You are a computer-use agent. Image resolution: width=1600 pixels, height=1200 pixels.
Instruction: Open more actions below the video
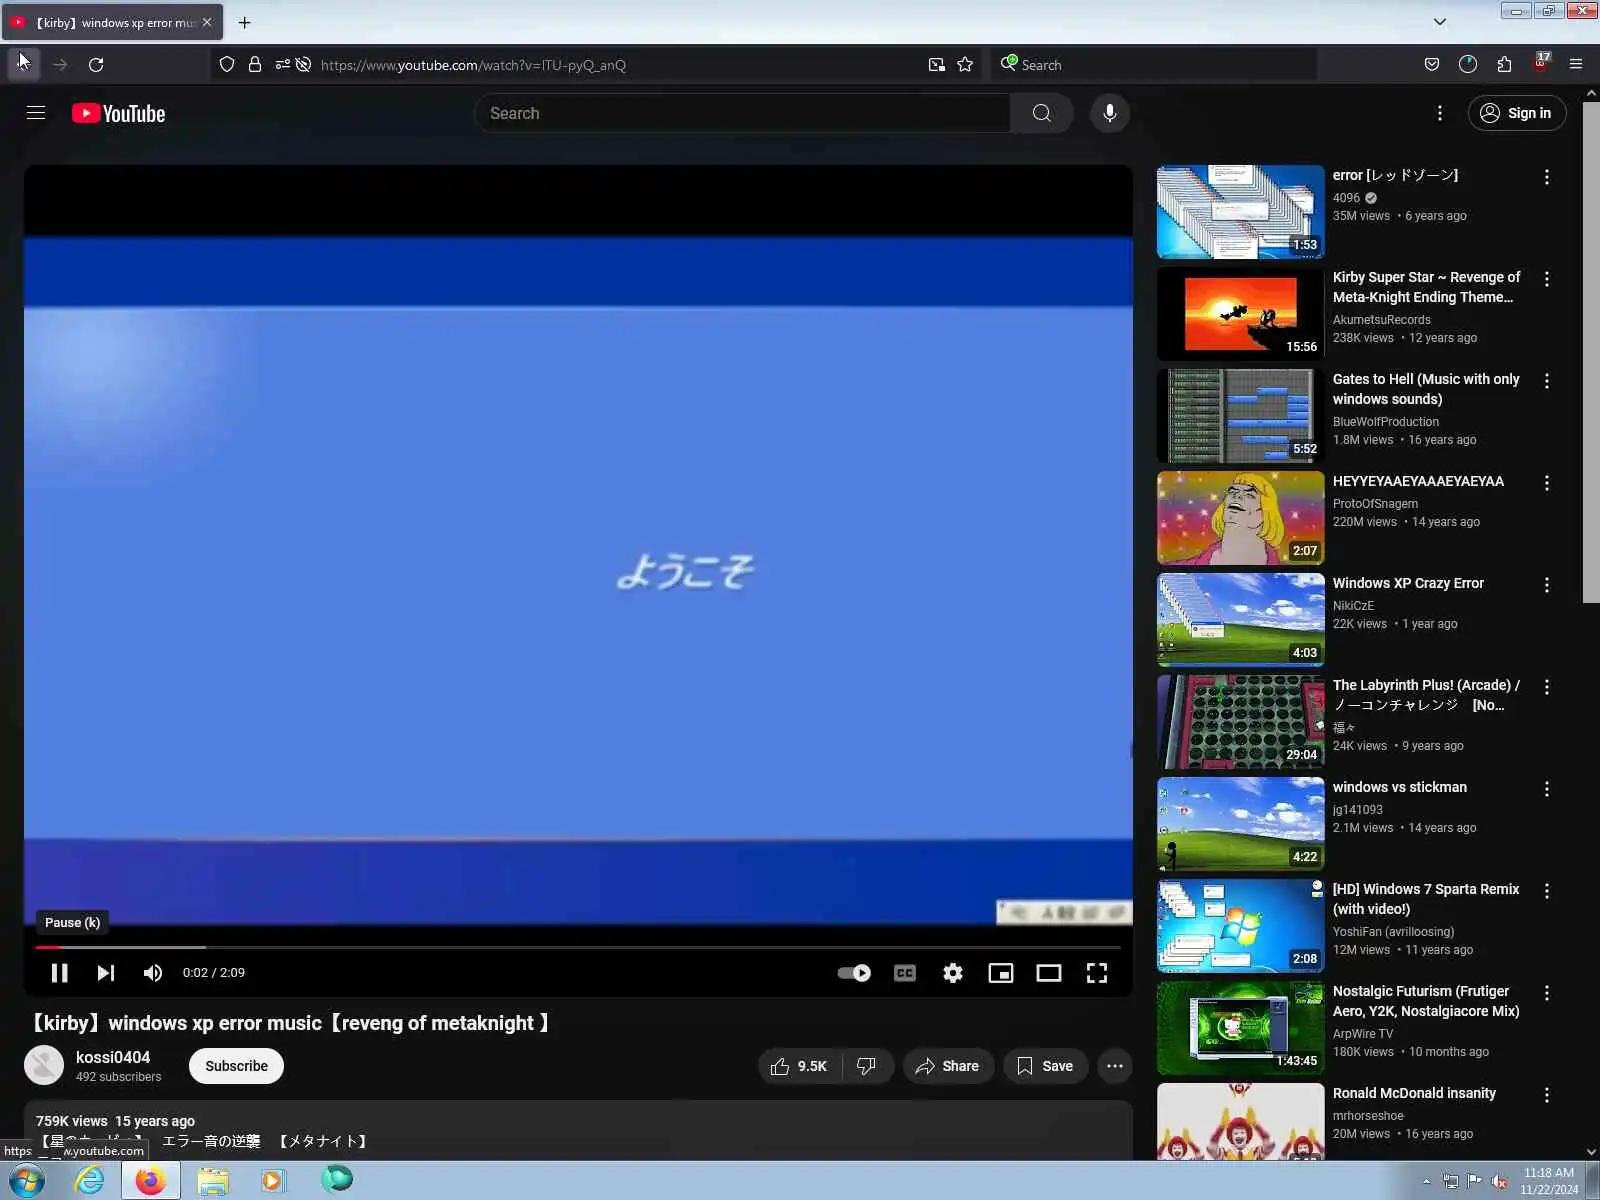[x=1115, y=1066]
